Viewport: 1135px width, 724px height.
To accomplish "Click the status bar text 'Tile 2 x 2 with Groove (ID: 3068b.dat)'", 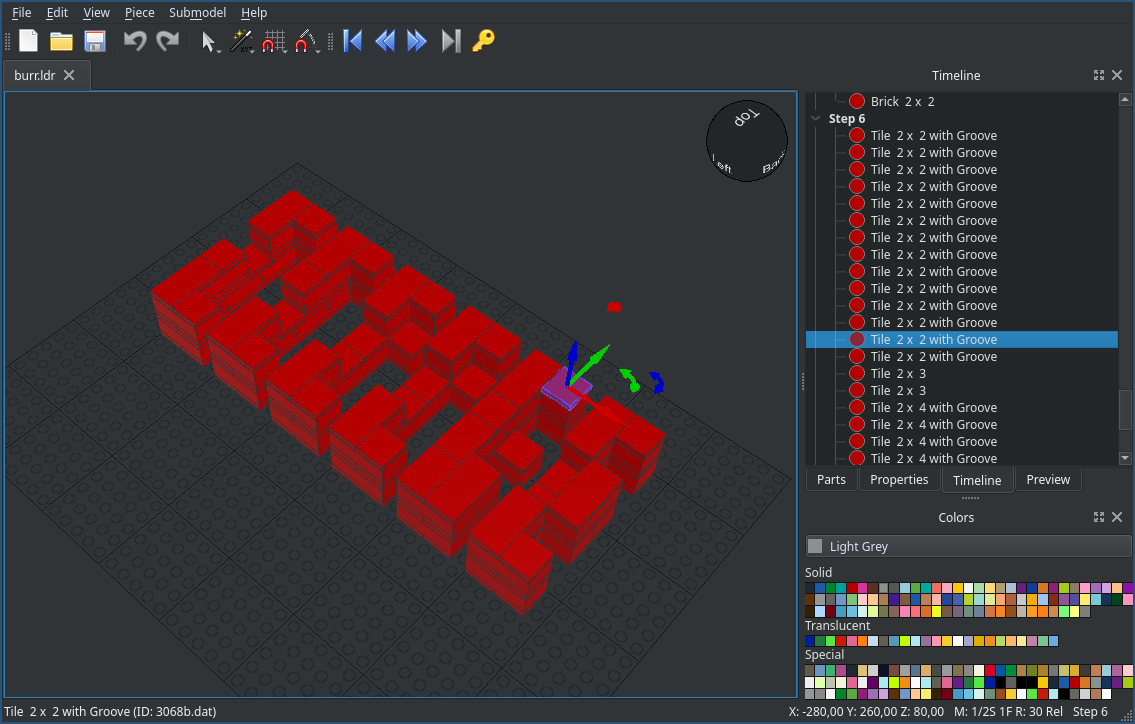I will coord(110,712).
